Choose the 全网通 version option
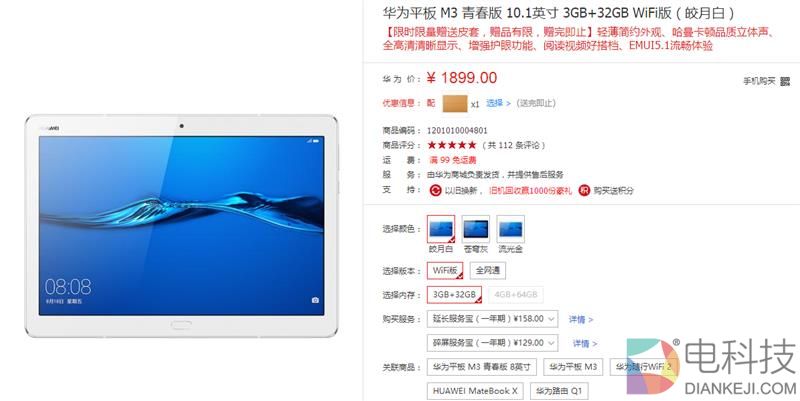 tap(488, 271)
